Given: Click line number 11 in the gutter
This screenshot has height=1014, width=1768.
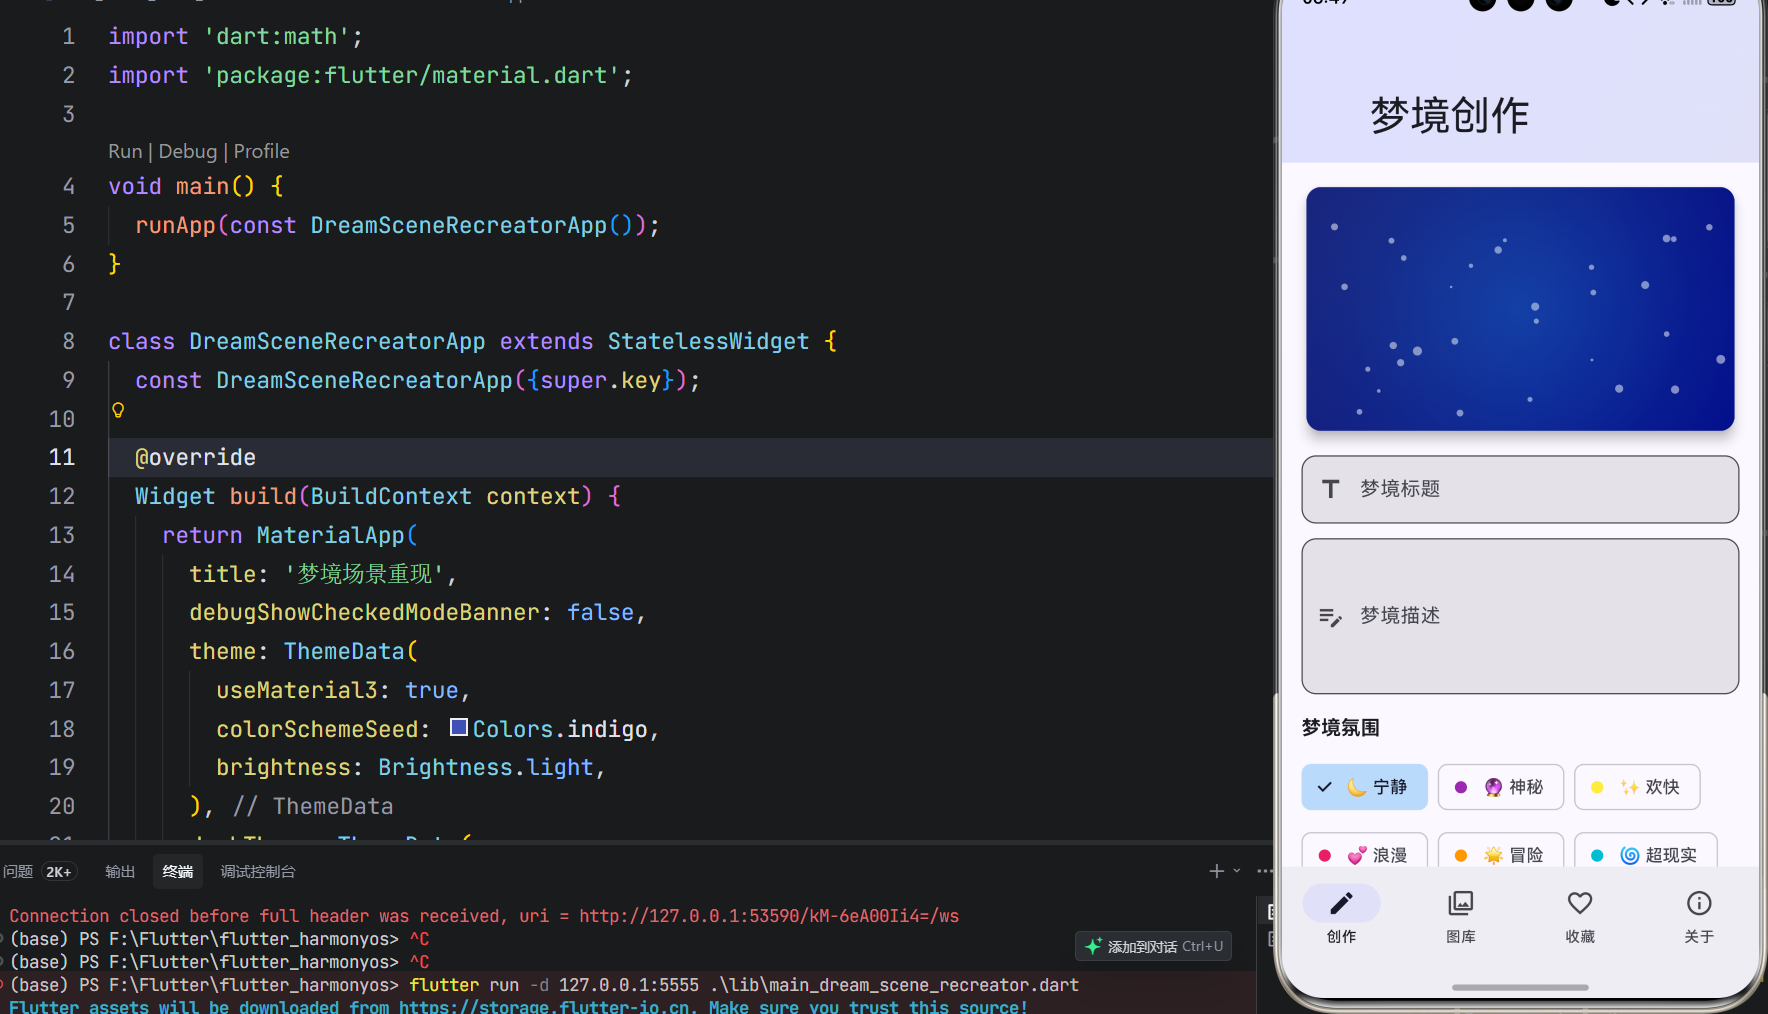Looking at the screenshot, I should (x=62, y=457).
